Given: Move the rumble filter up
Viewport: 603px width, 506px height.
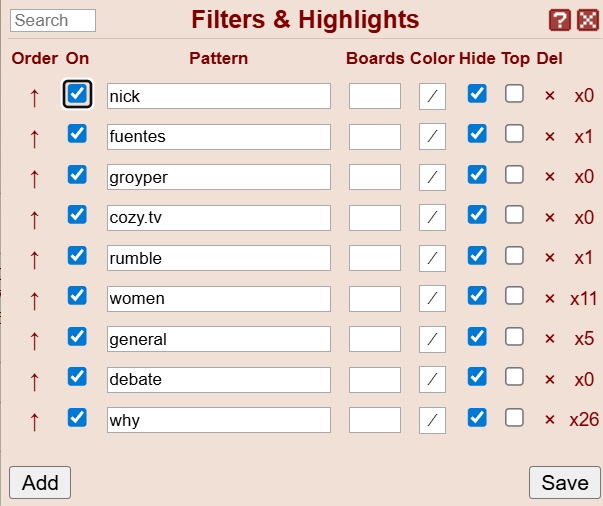Looking at the screenshot, I should (x=35, y=260).
